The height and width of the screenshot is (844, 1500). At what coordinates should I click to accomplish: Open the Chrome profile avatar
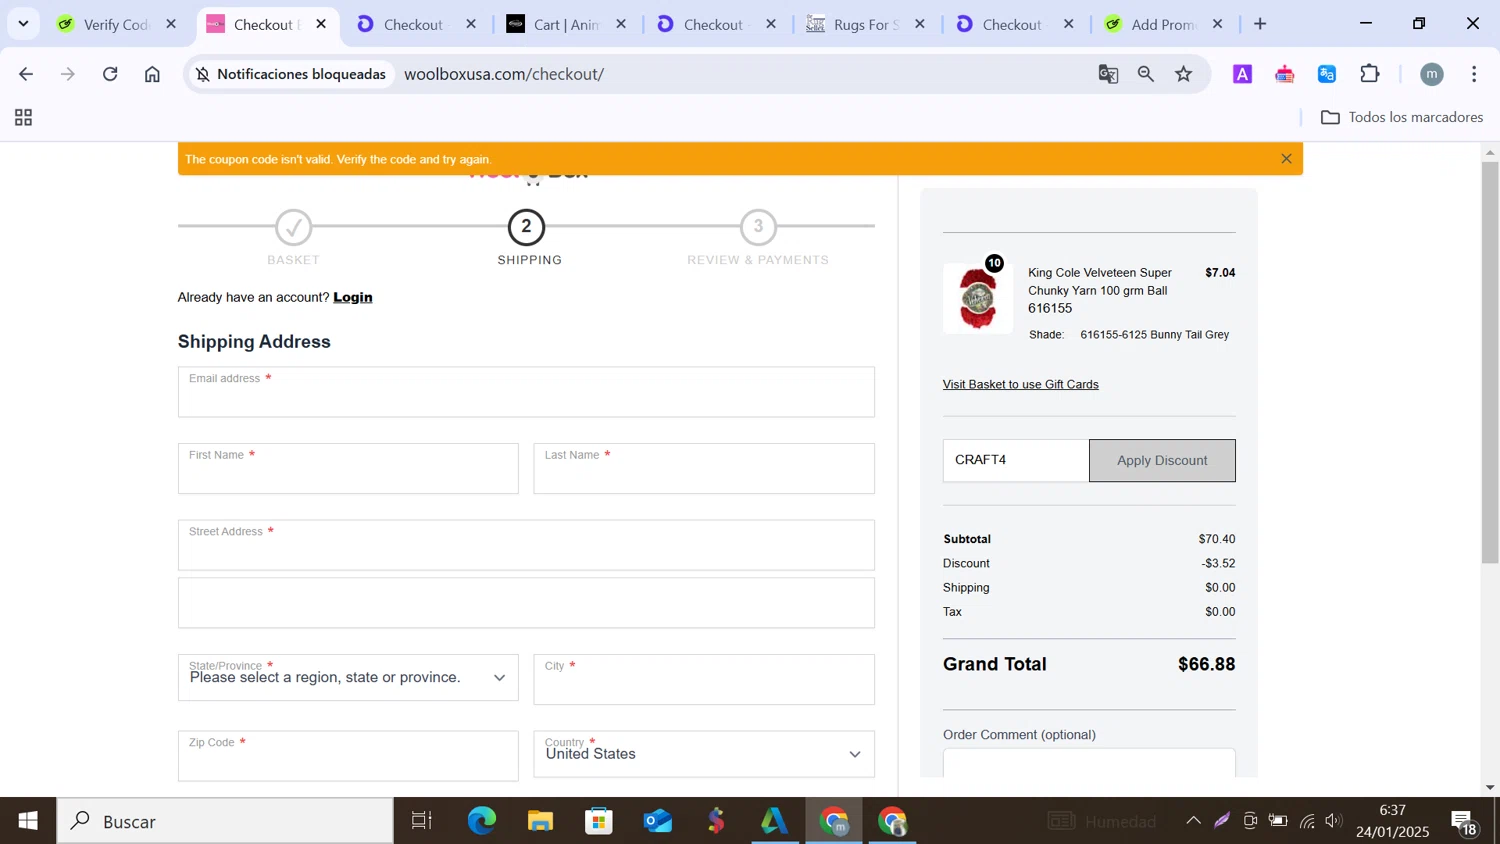[1432, 74]
